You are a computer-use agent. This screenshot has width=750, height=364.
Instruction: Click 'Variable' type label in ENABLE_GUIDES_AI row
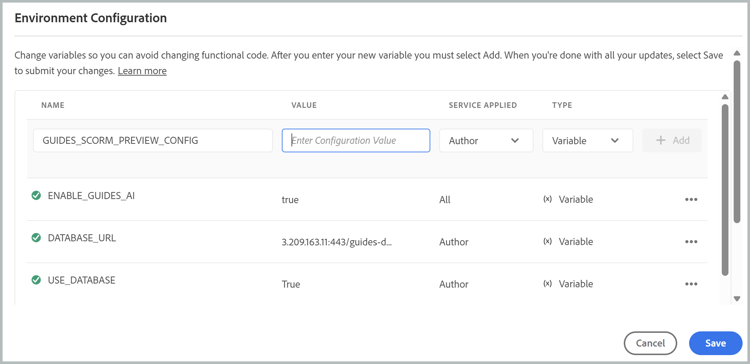576,199
